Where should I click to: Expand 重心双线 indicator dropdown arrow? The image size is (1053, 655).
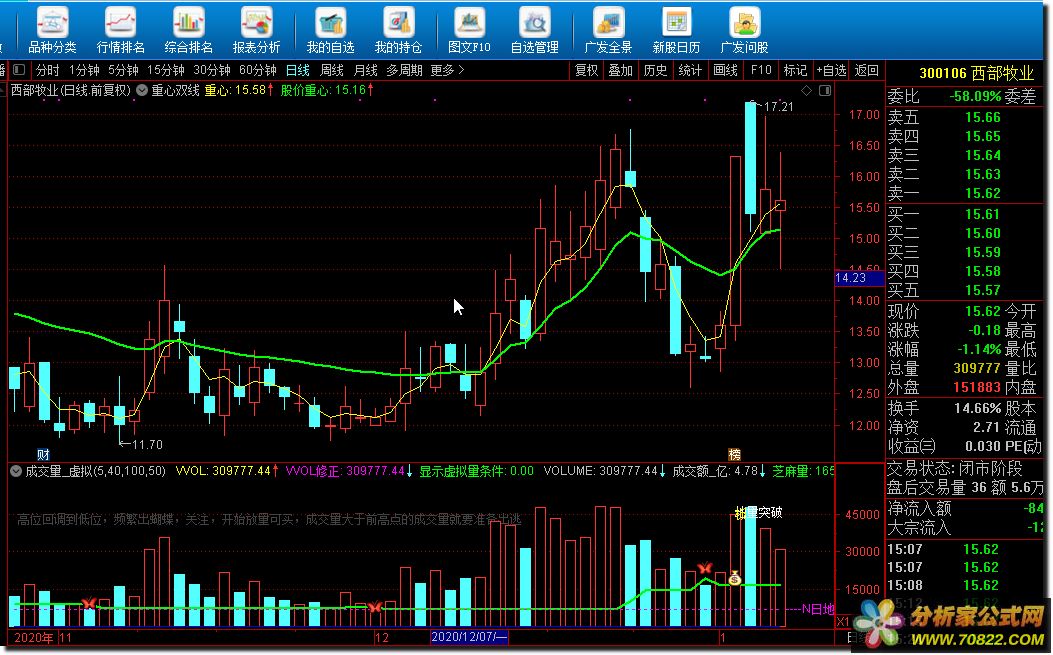[142, 90]
